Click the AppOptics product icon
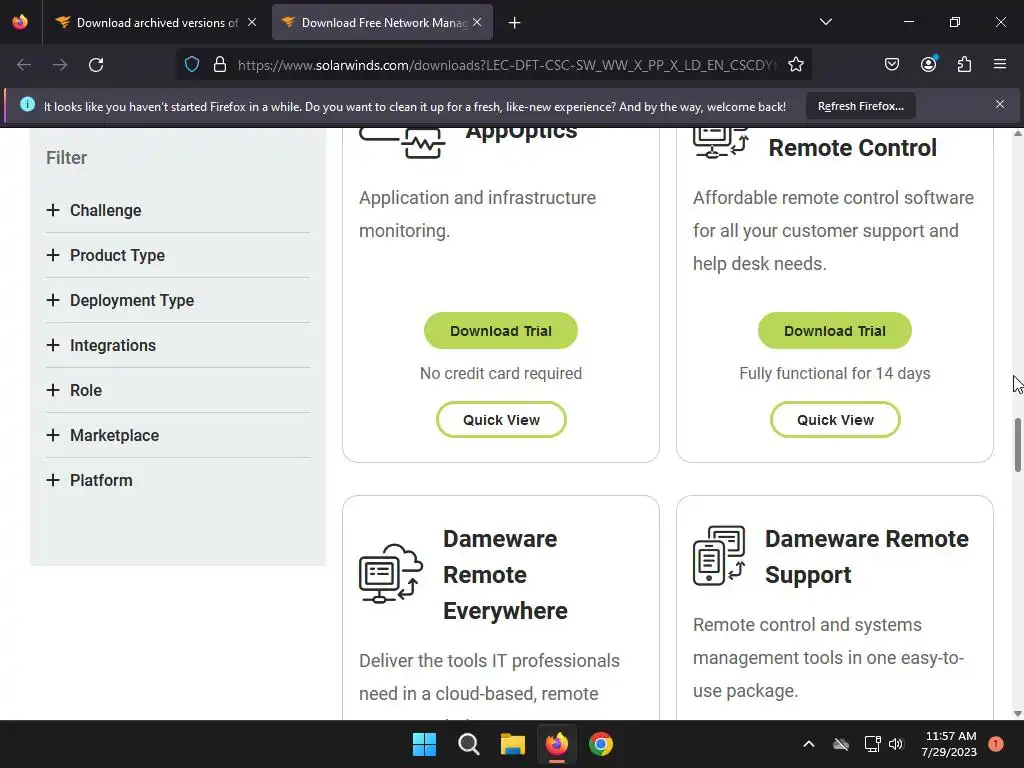 402,142
